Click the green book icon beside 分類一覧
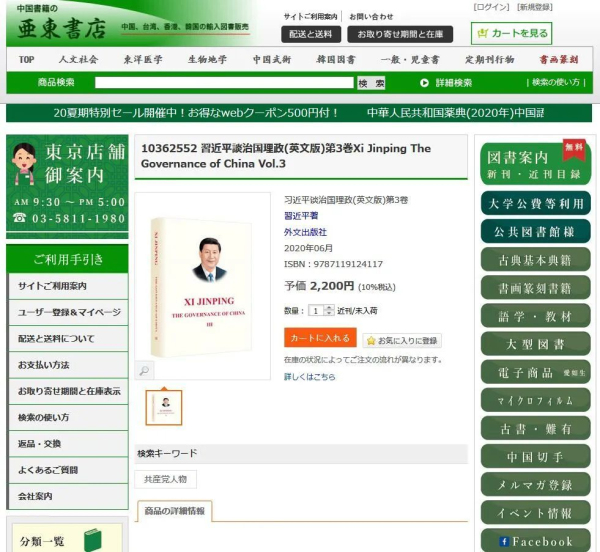The height and width of the screenshot is (552, 600). point(93,540)
